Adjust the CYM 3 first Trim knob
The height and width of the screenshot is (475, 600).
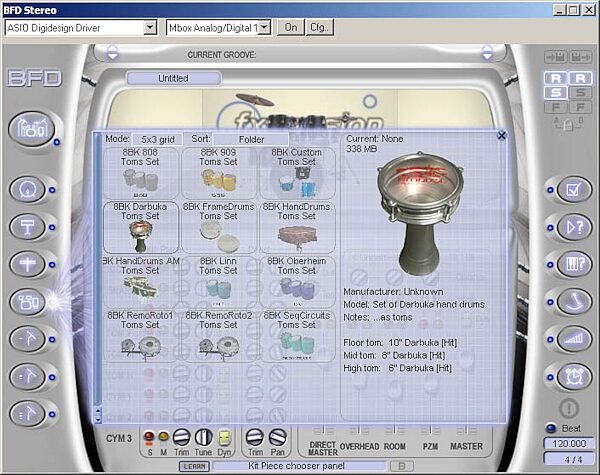[x=181, y=437]
